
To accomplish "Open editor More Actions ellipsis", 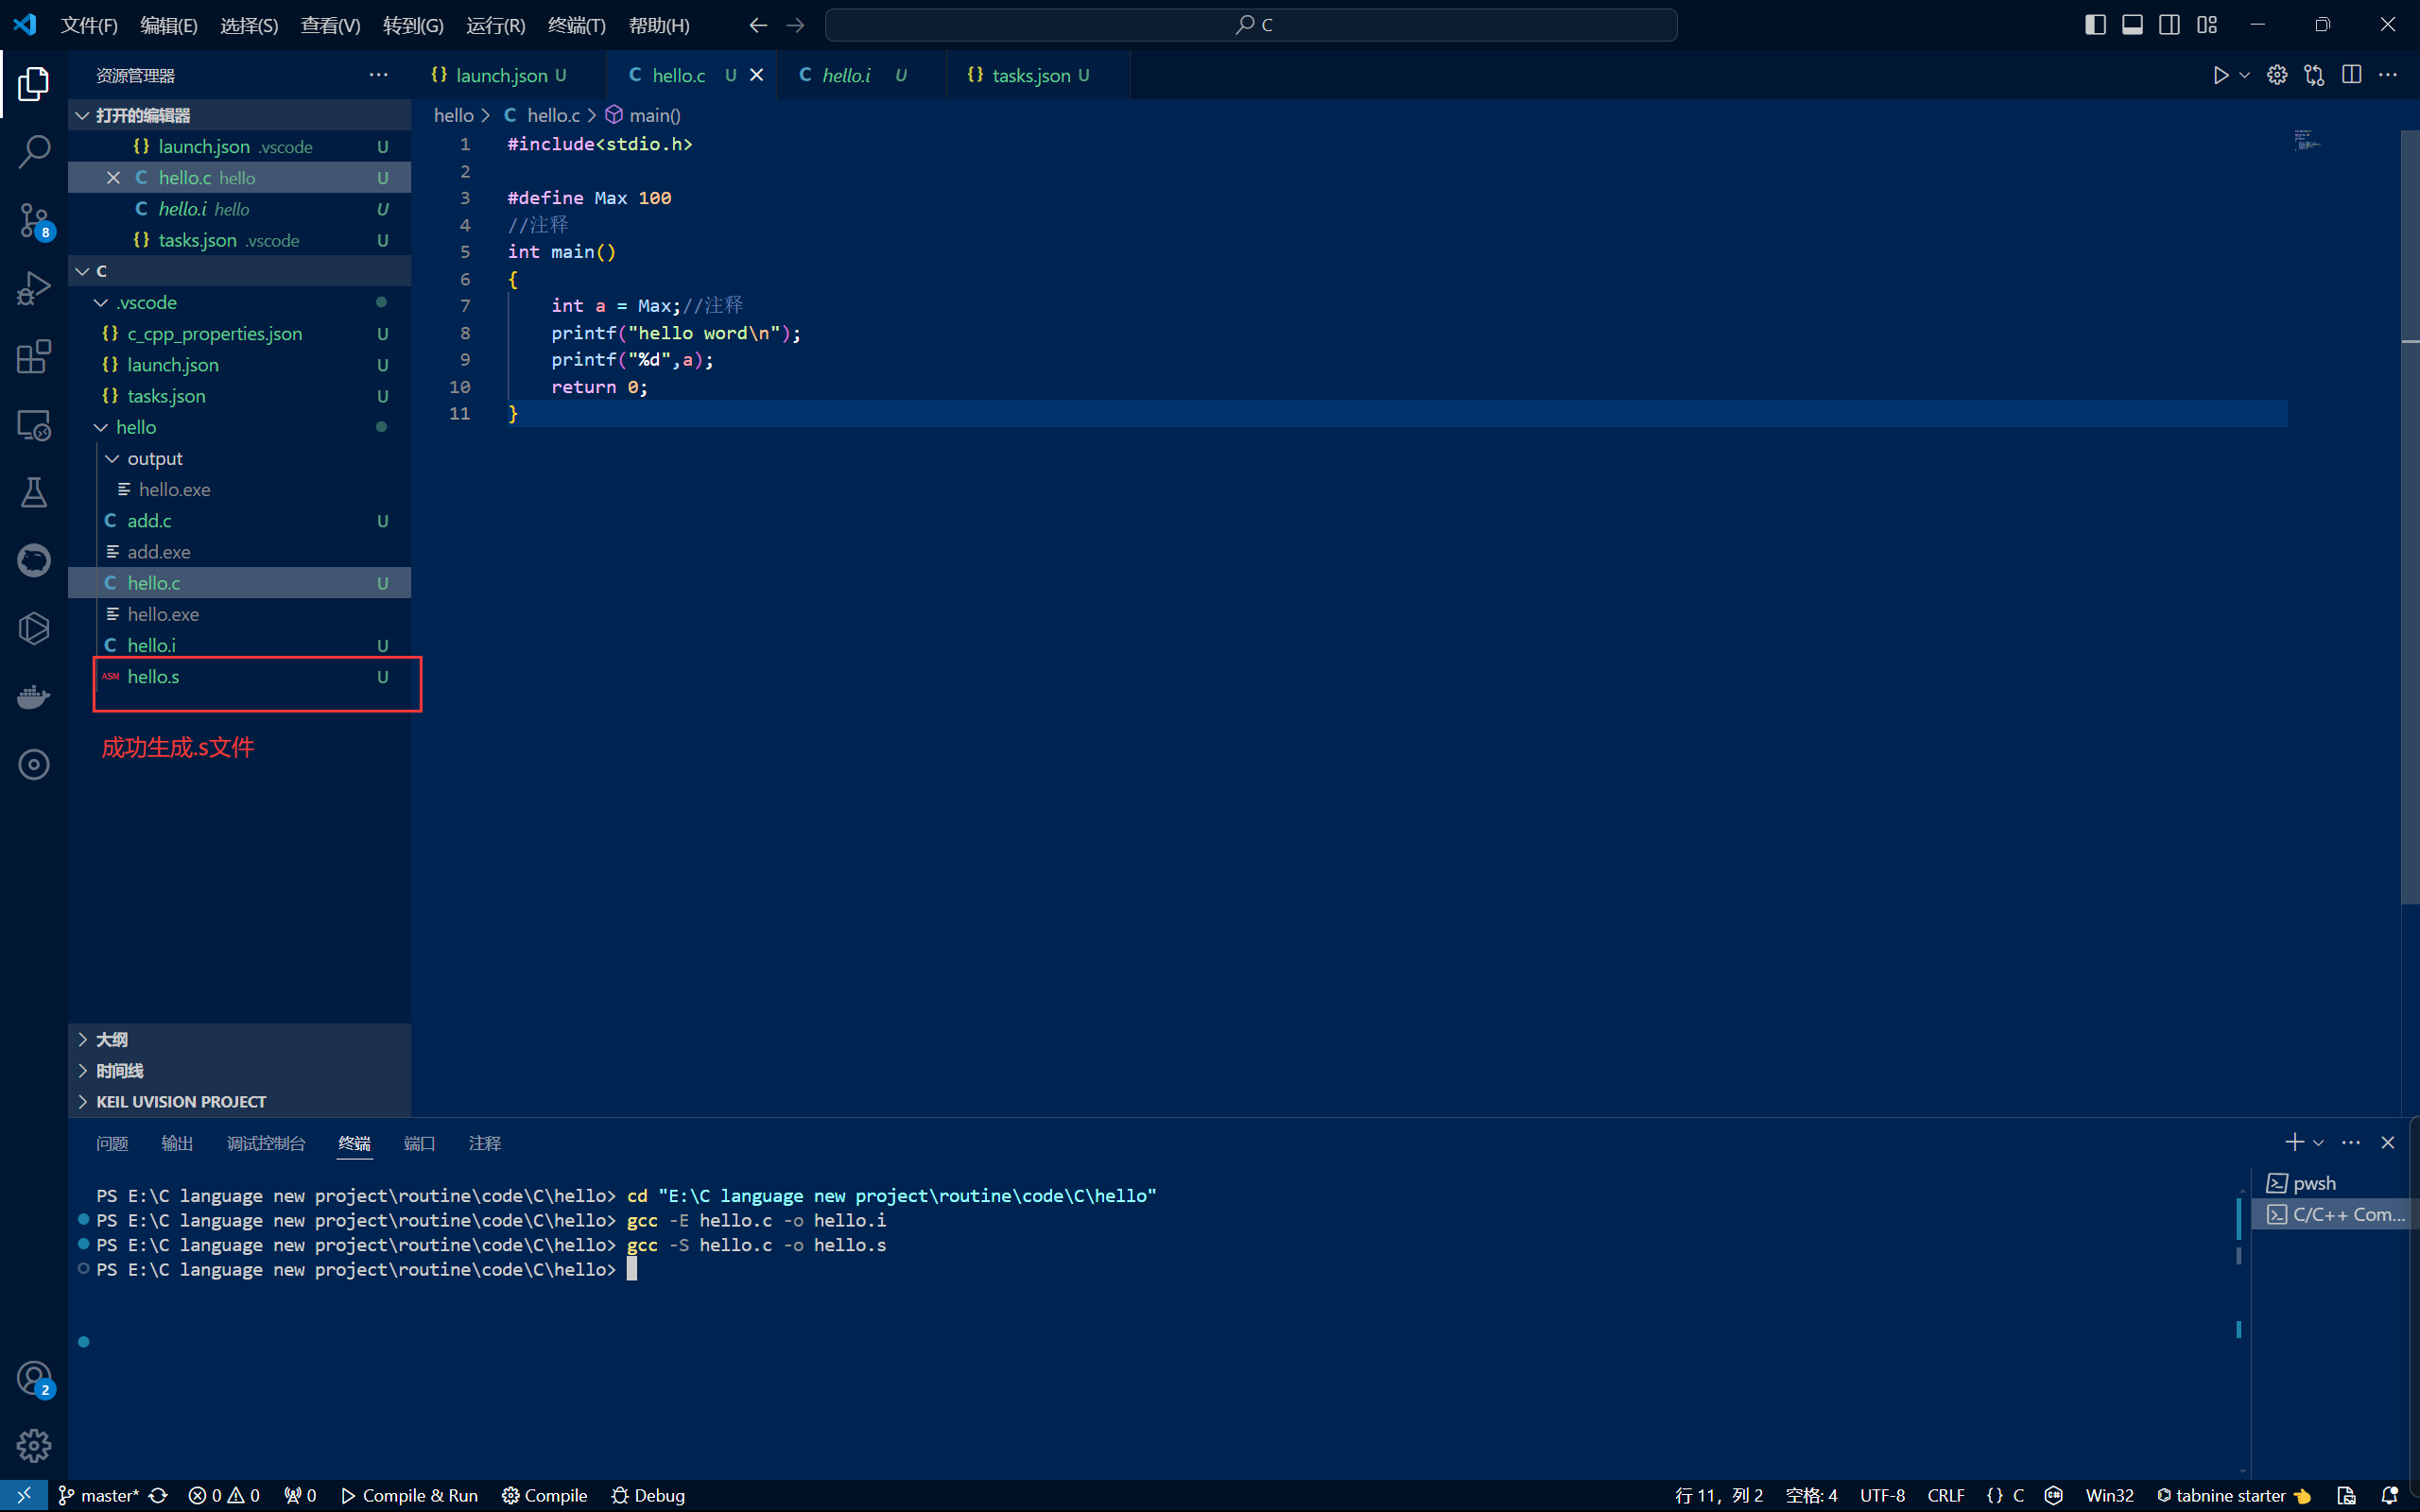I will click(2389, 75).
